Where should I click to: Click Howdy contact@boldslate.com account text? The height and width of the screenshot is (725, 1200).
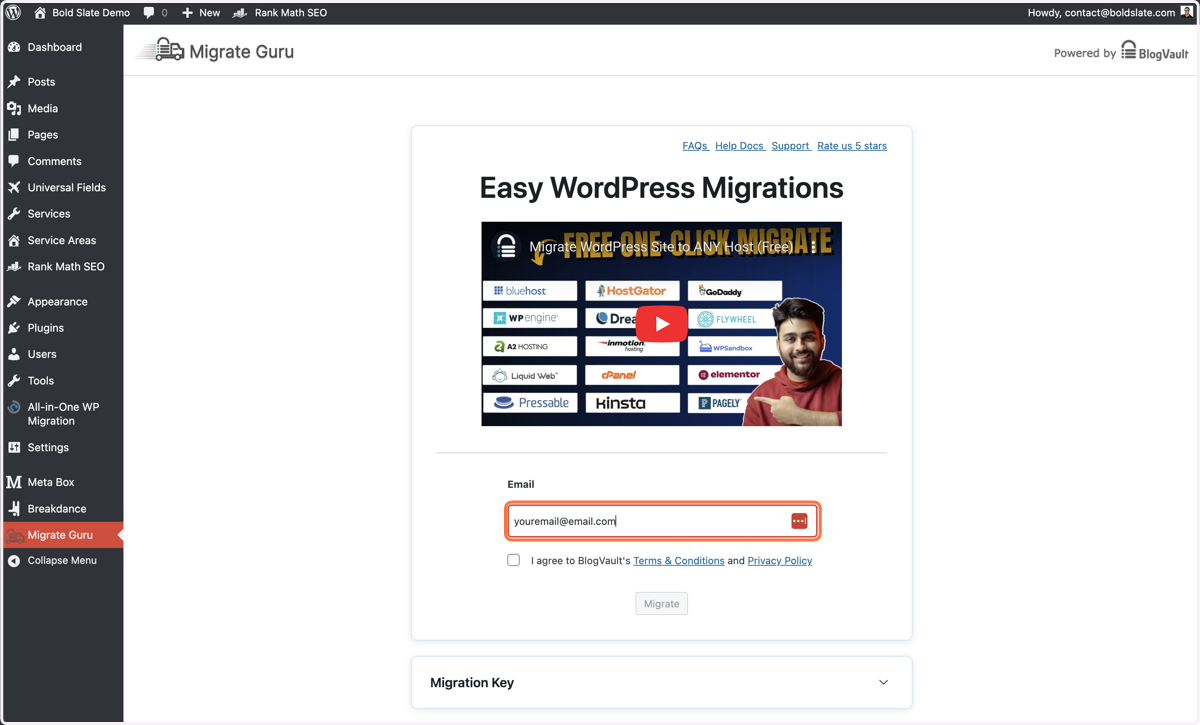click(x=1101, y=13)
